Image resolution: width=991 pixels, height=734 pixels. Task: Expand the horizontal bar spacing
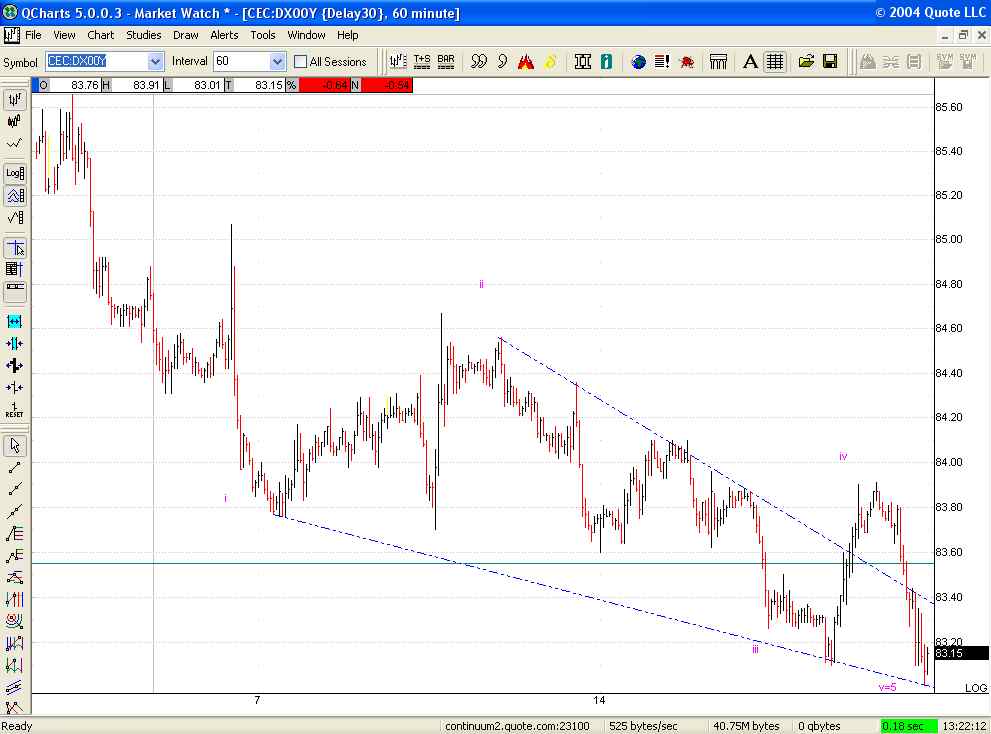tap(14, 321)
